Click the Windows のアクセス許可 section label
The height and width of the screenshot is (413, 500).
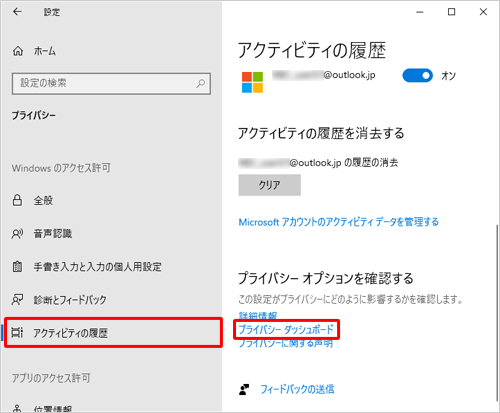(x=61, y=168)
